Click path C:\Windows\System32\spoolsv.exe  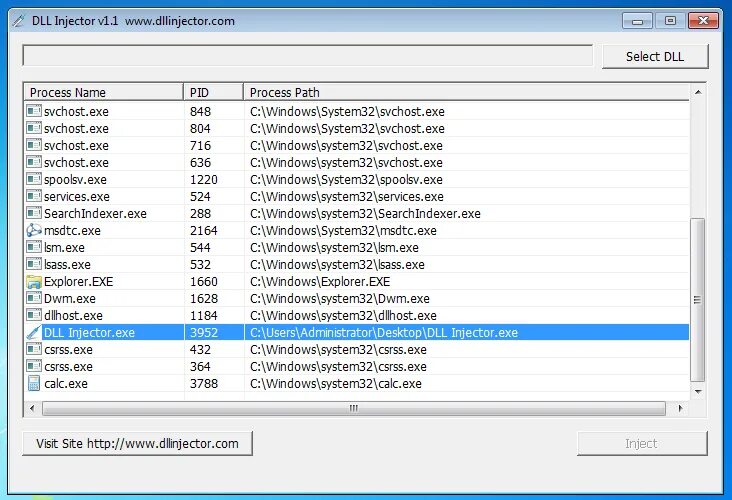346,180
